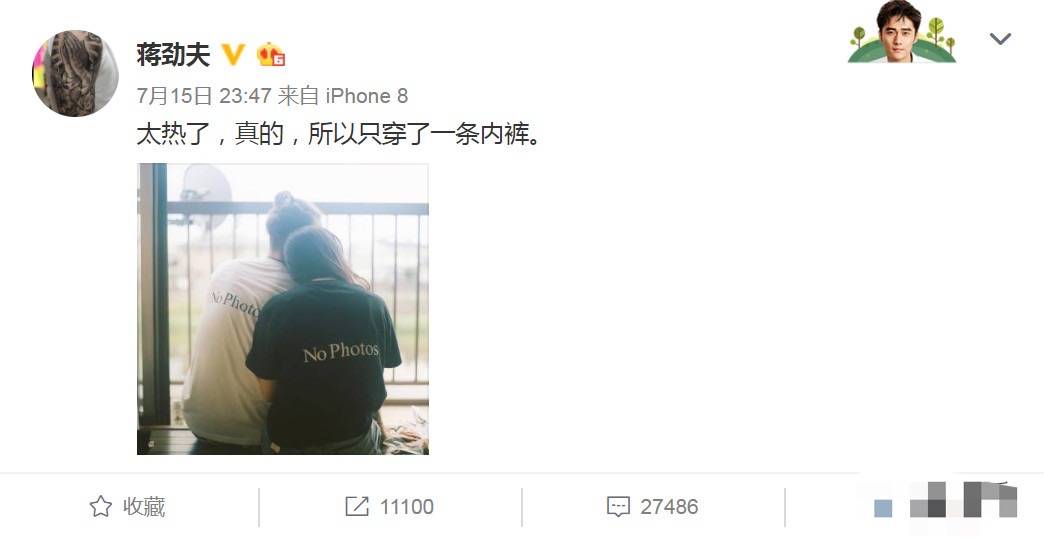Click the black shirt's No Photos text

point(341,351)
